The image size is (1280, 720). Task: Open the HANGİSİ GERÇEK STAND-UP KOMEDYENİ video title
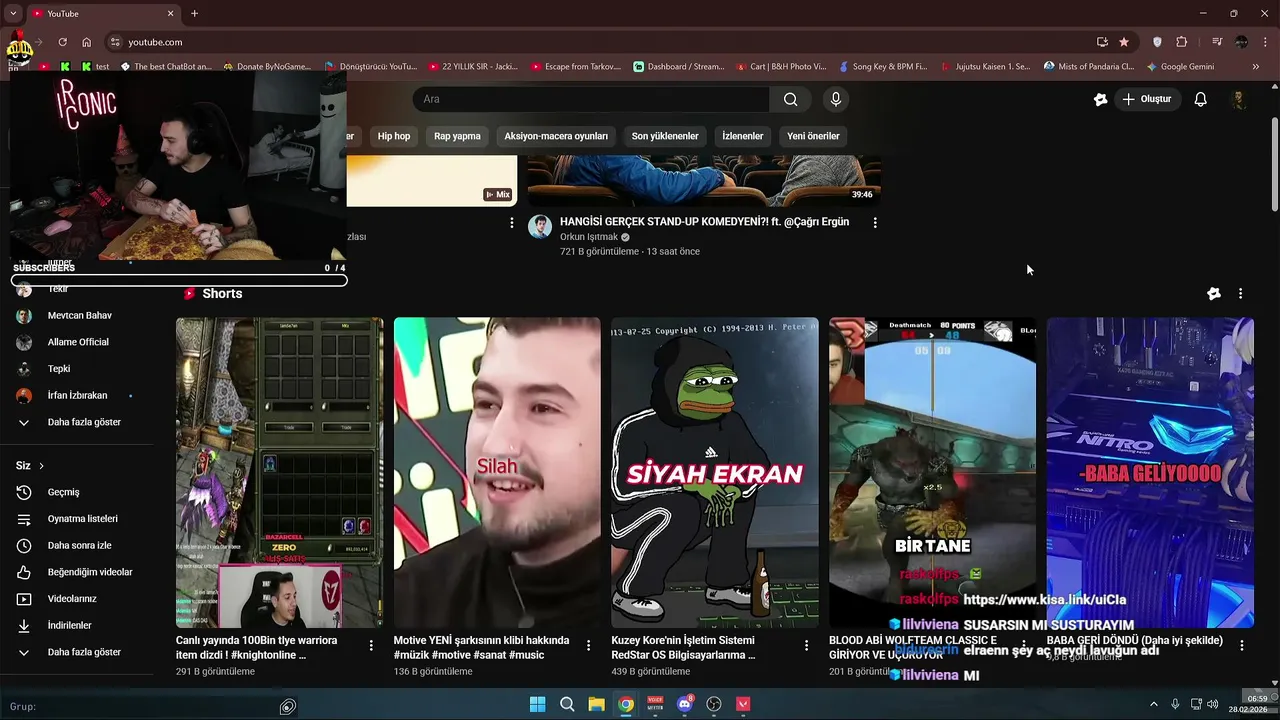(704, 222)
